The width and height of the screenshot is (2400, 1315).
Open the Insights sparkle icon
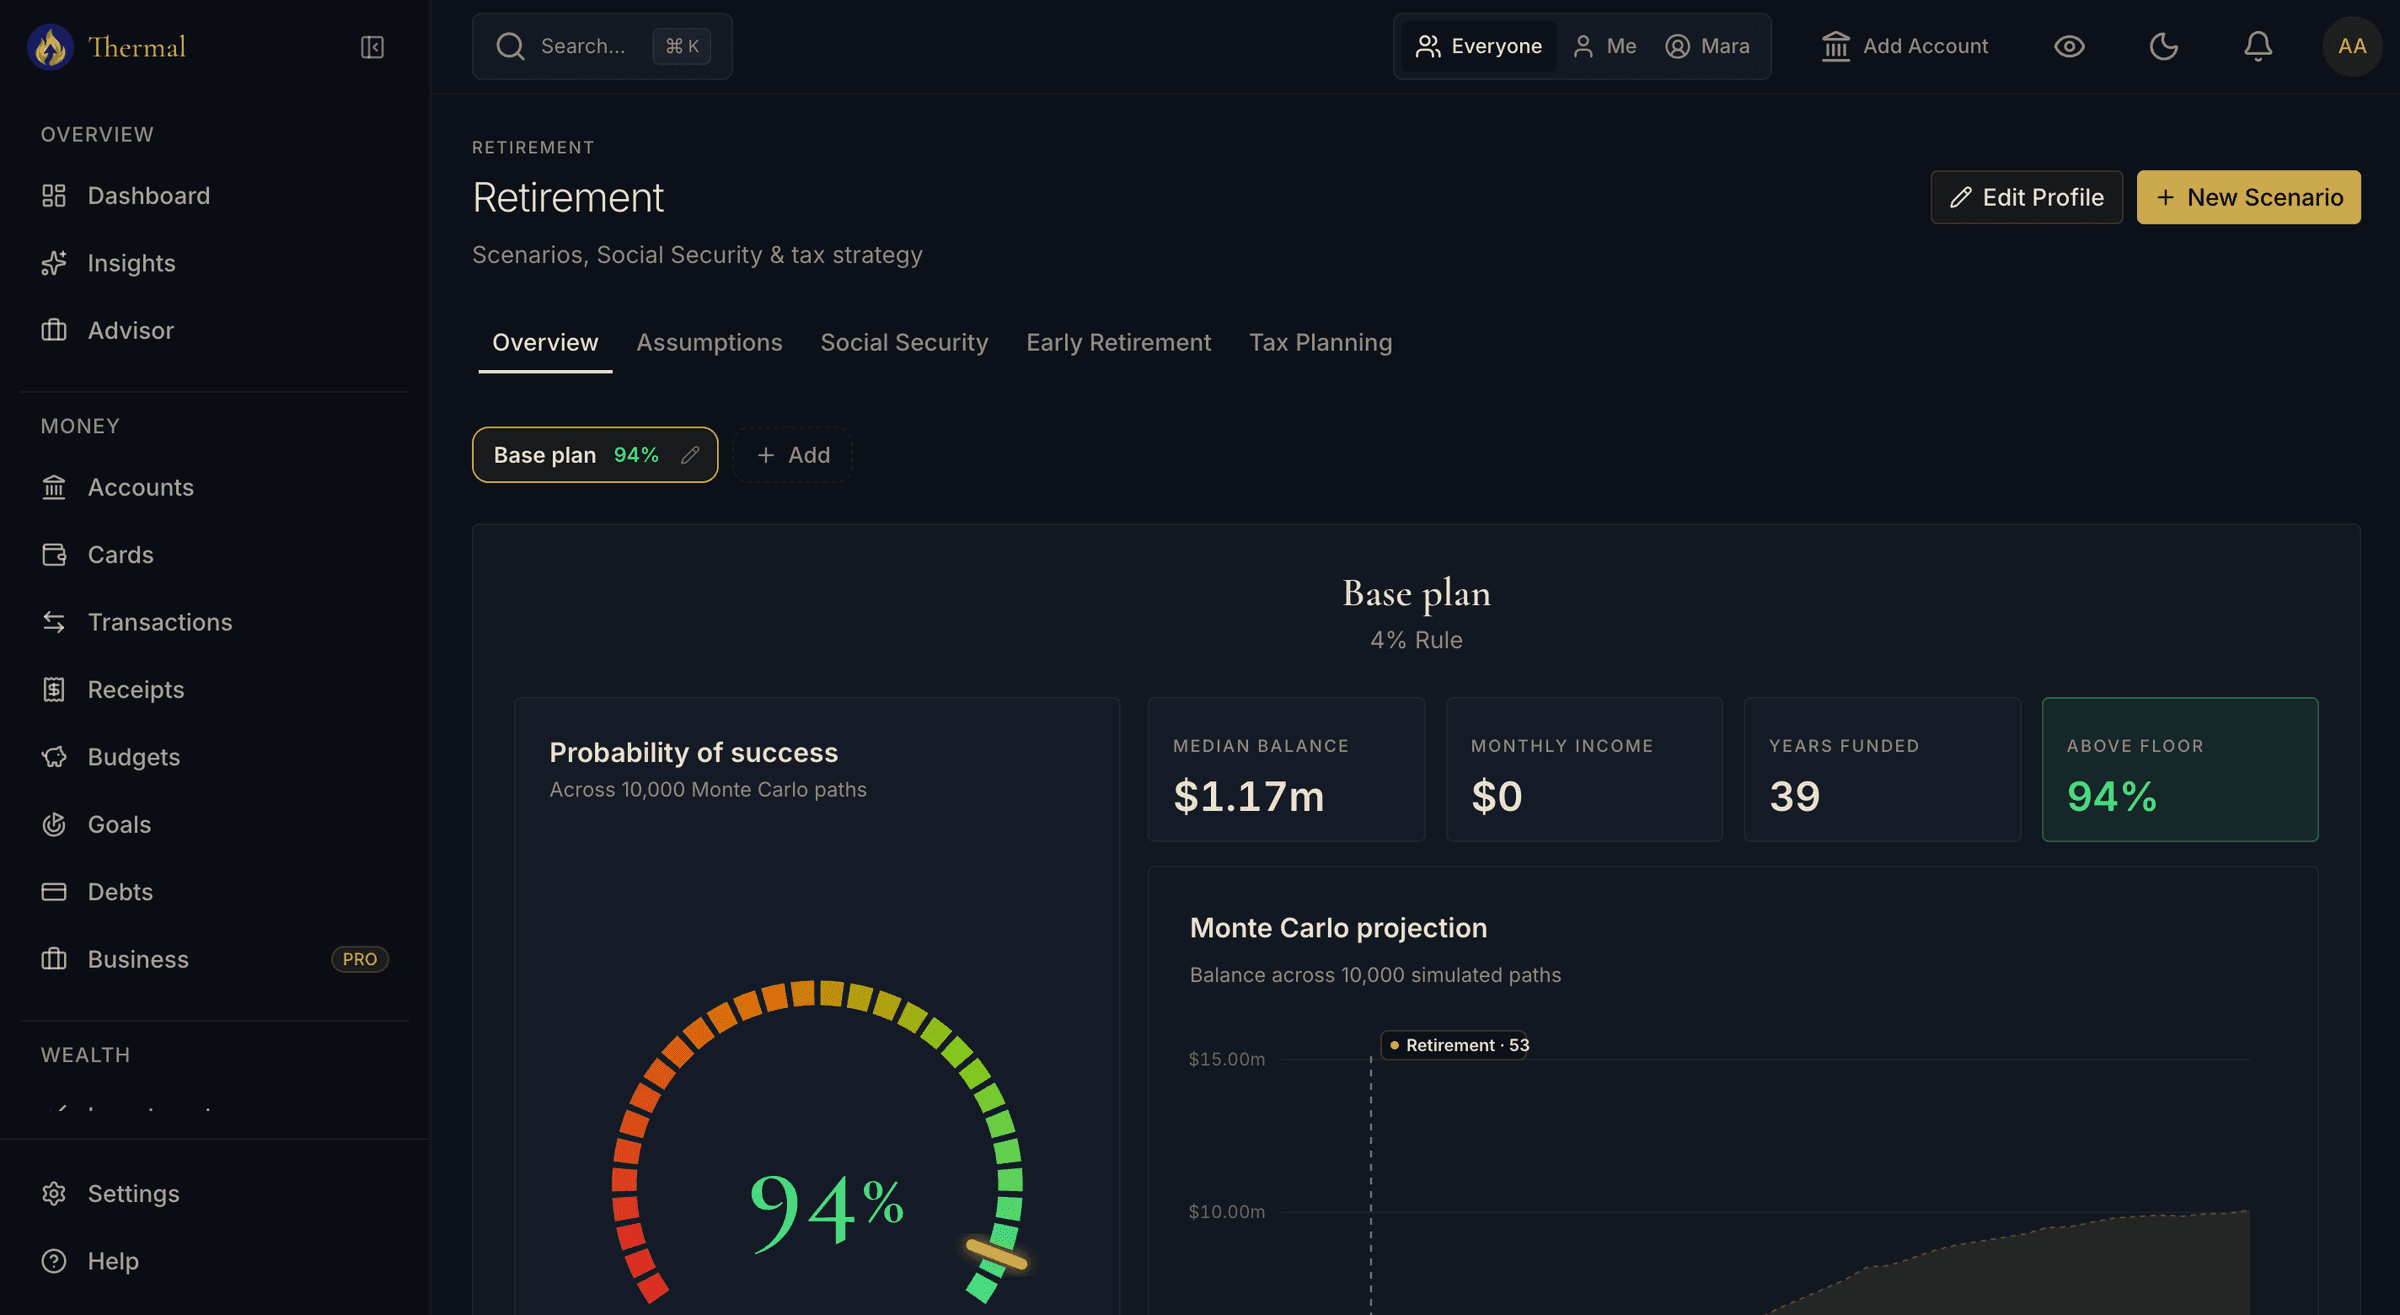pyautogui.click(x=54, y=263)
